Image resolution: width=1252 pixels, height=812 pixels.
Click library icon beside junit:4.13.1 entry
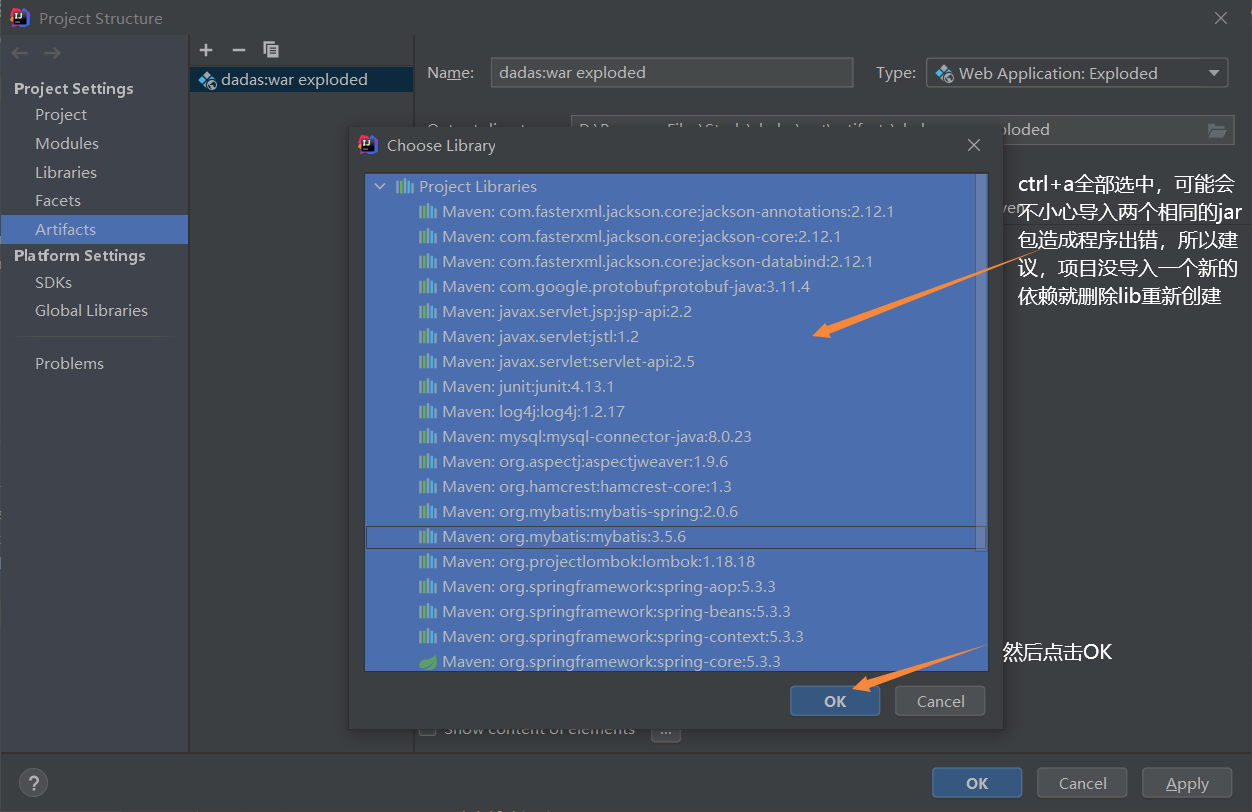point(427,387)
